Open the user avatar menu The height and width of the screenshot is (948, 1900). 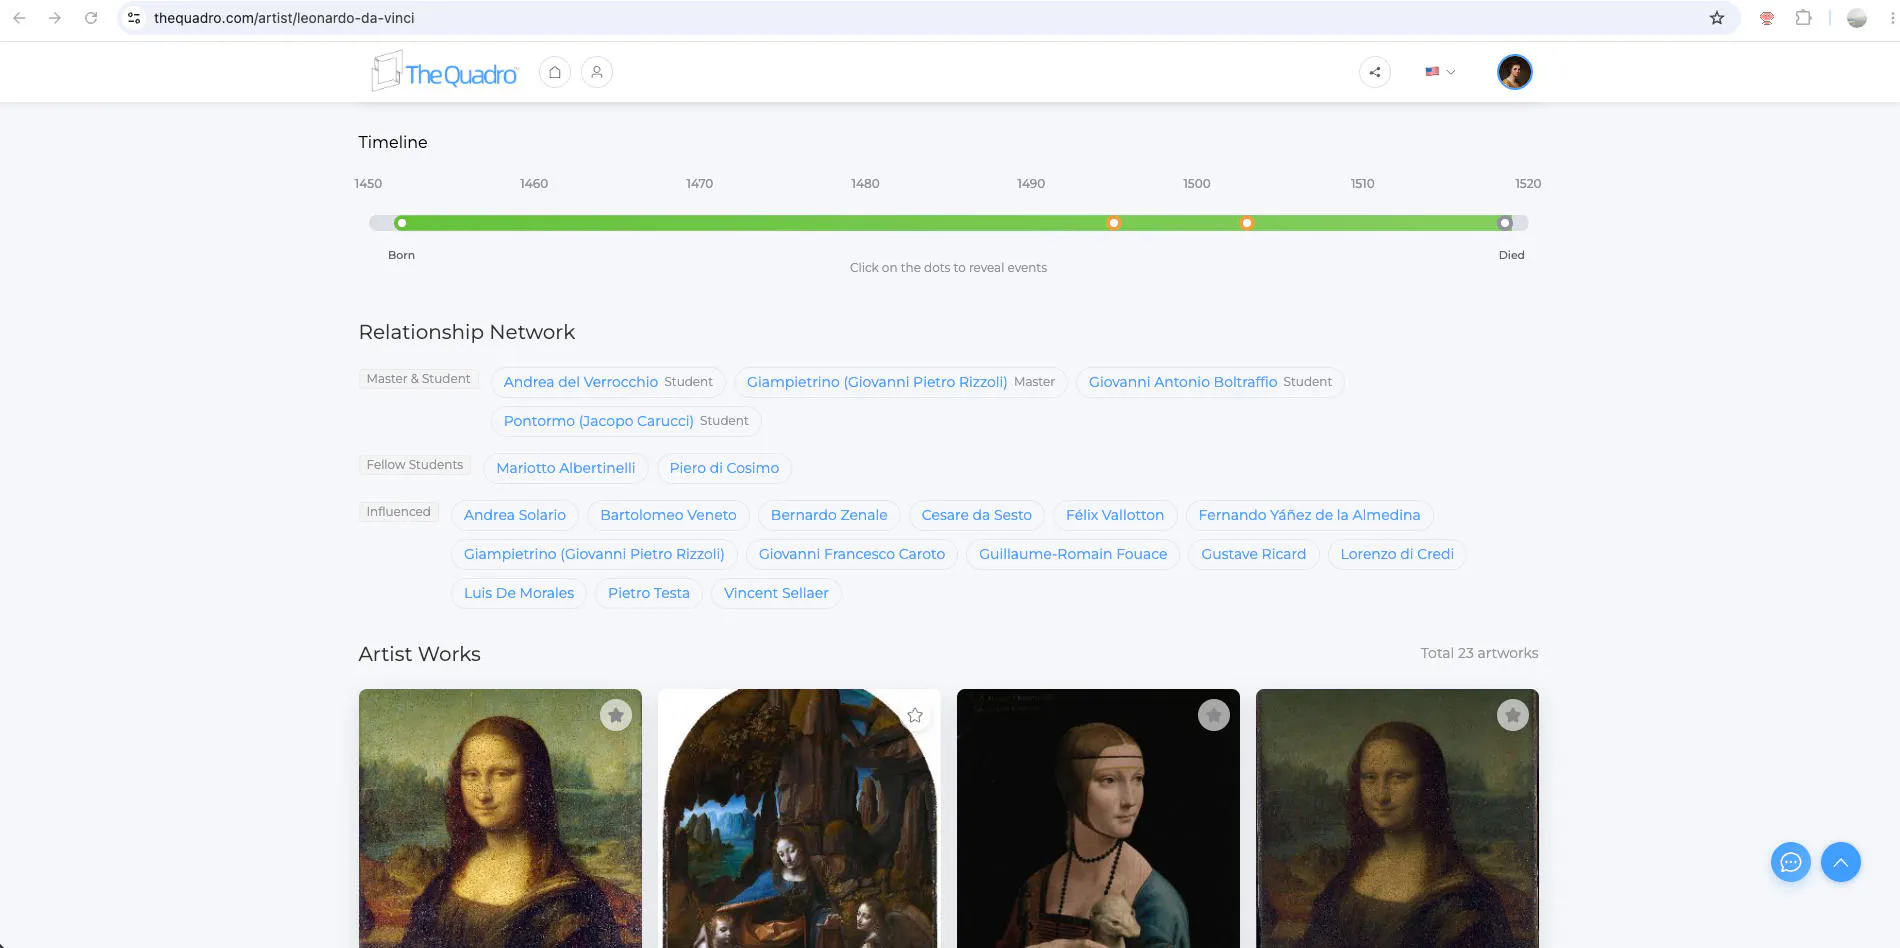(1515, 72)
